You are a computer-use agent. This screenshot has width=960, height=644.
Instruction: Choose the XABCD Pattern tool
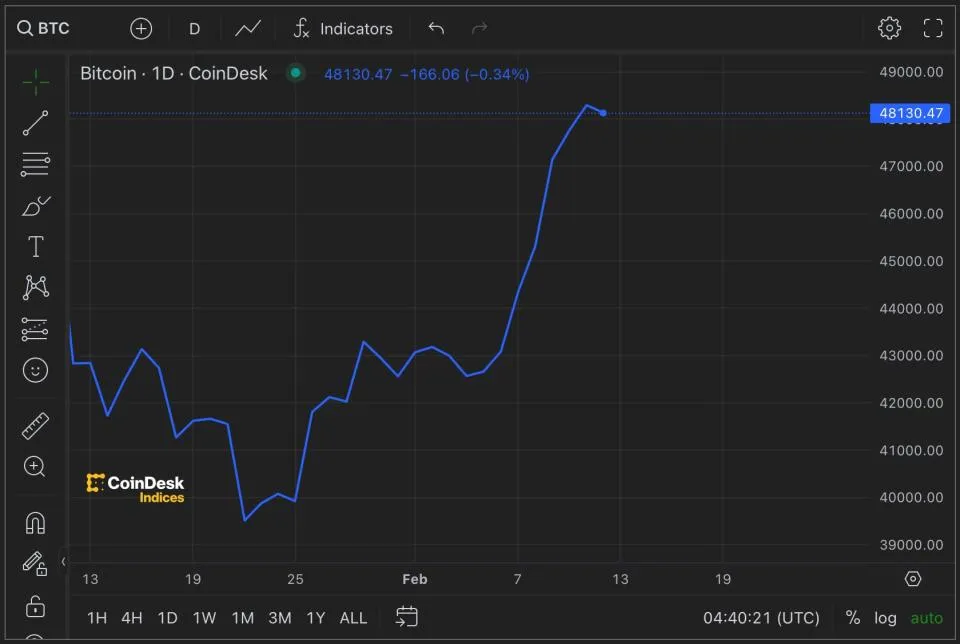[35, 287]
